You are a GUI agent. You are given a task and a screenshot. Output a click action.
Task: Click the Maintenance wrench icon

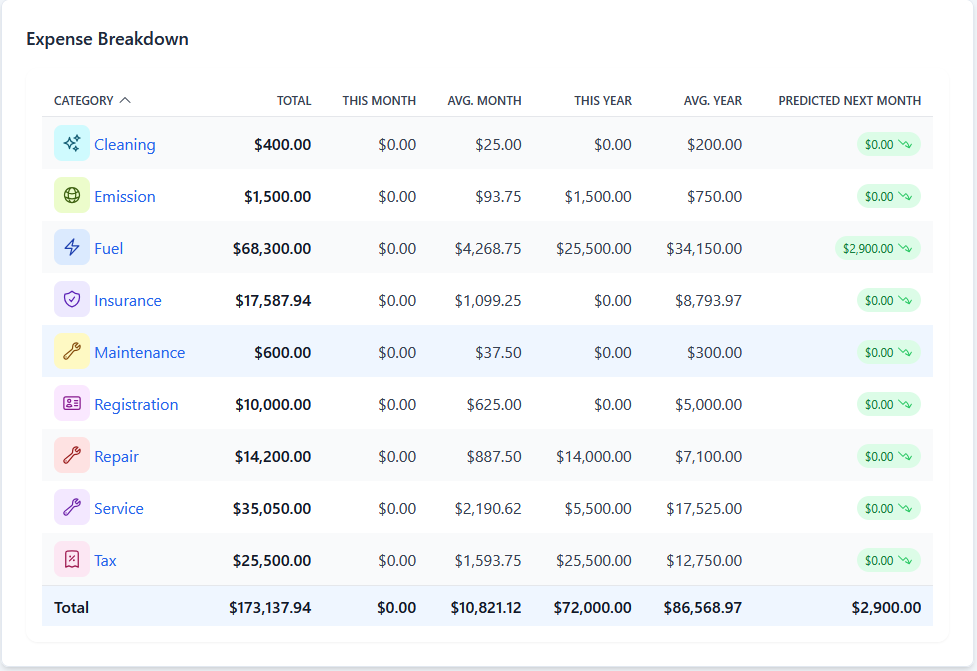(x=72, y=352)
